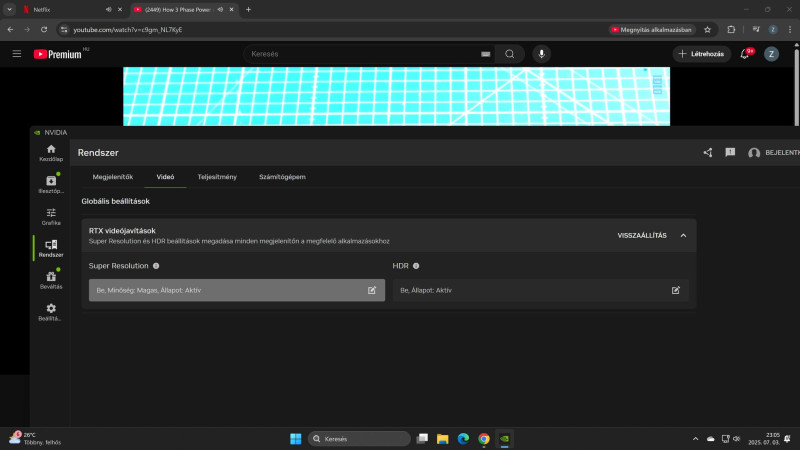Image resolution: width=800 pixels, height=450 pixels.
Task: Open the Windows Start button
Action: click(295, 439)
